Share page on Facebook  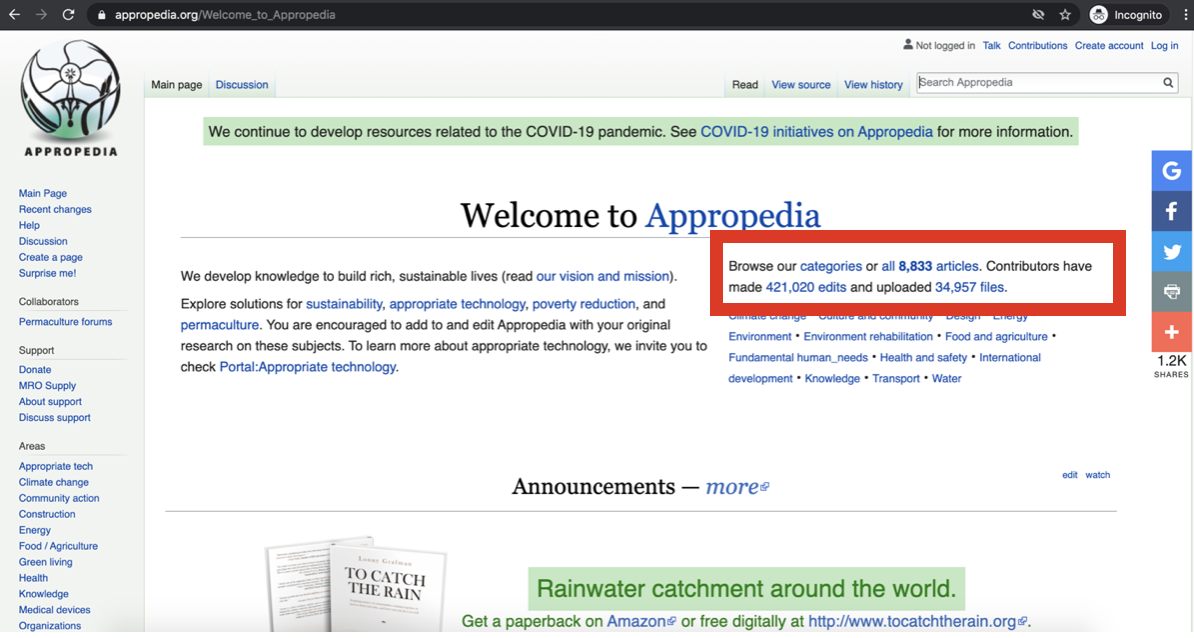(1171, 211)
